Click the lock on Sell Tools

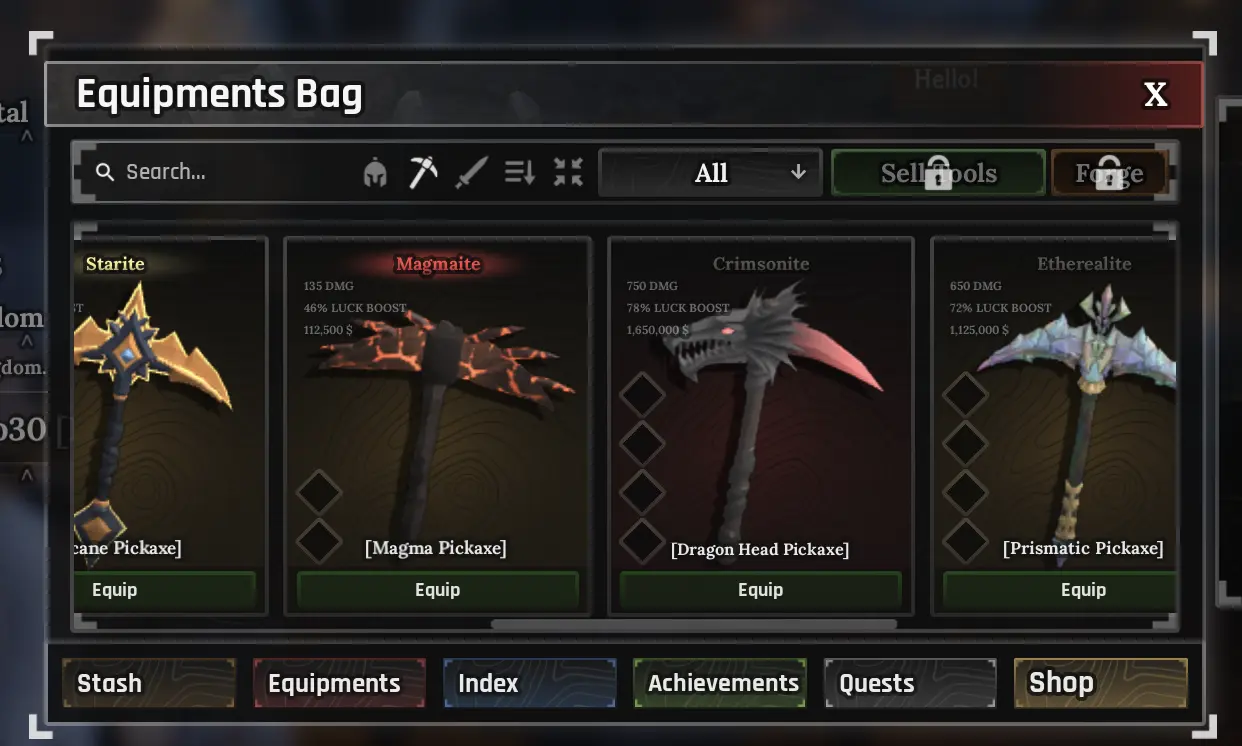click(938, 173)
